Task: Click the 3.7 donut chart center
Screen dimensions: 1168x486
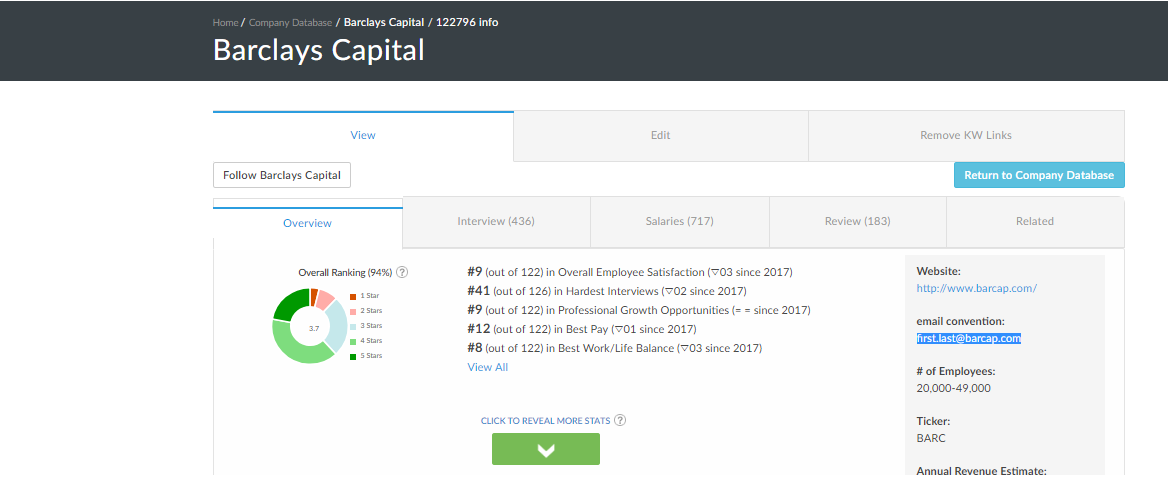Action: click(313, 328)
